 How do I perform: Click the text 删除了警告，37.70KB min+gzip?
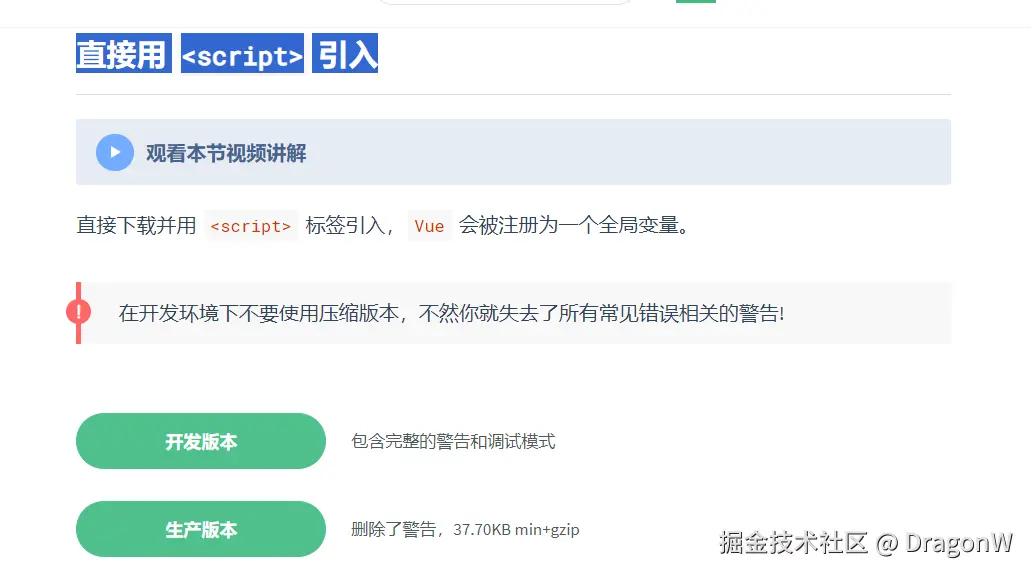[465, 530]
